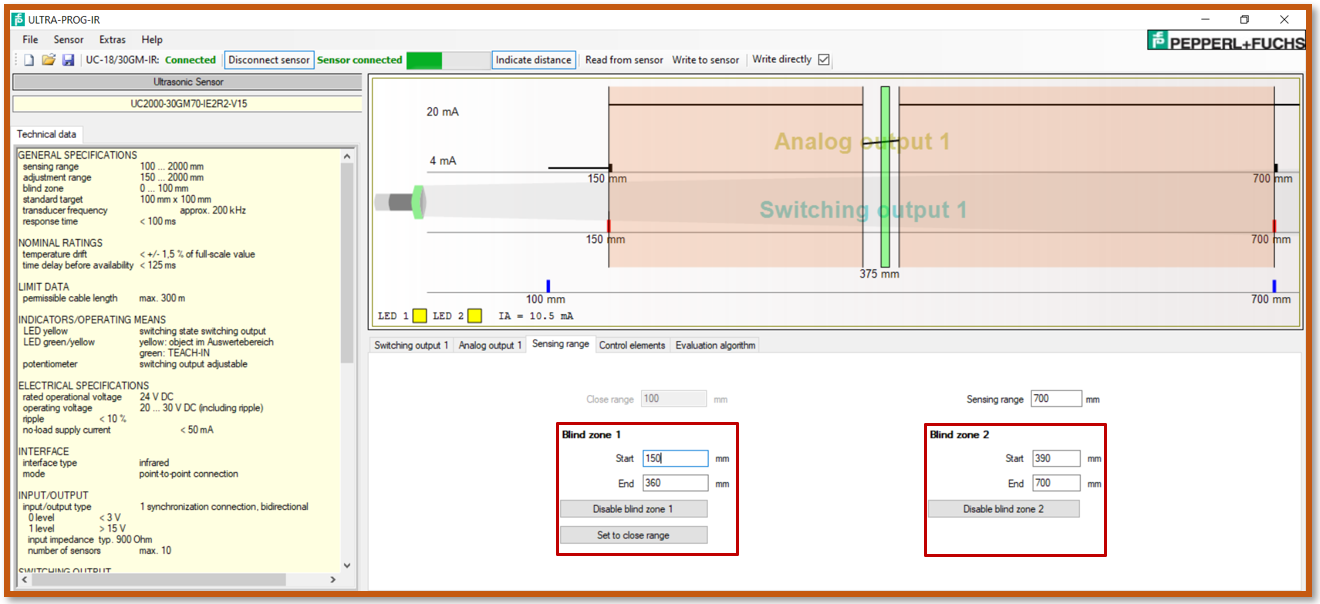The image size is (1320, 604).
Task: Click the yellow LED 1 indicator
Action: tap(420, 316)
